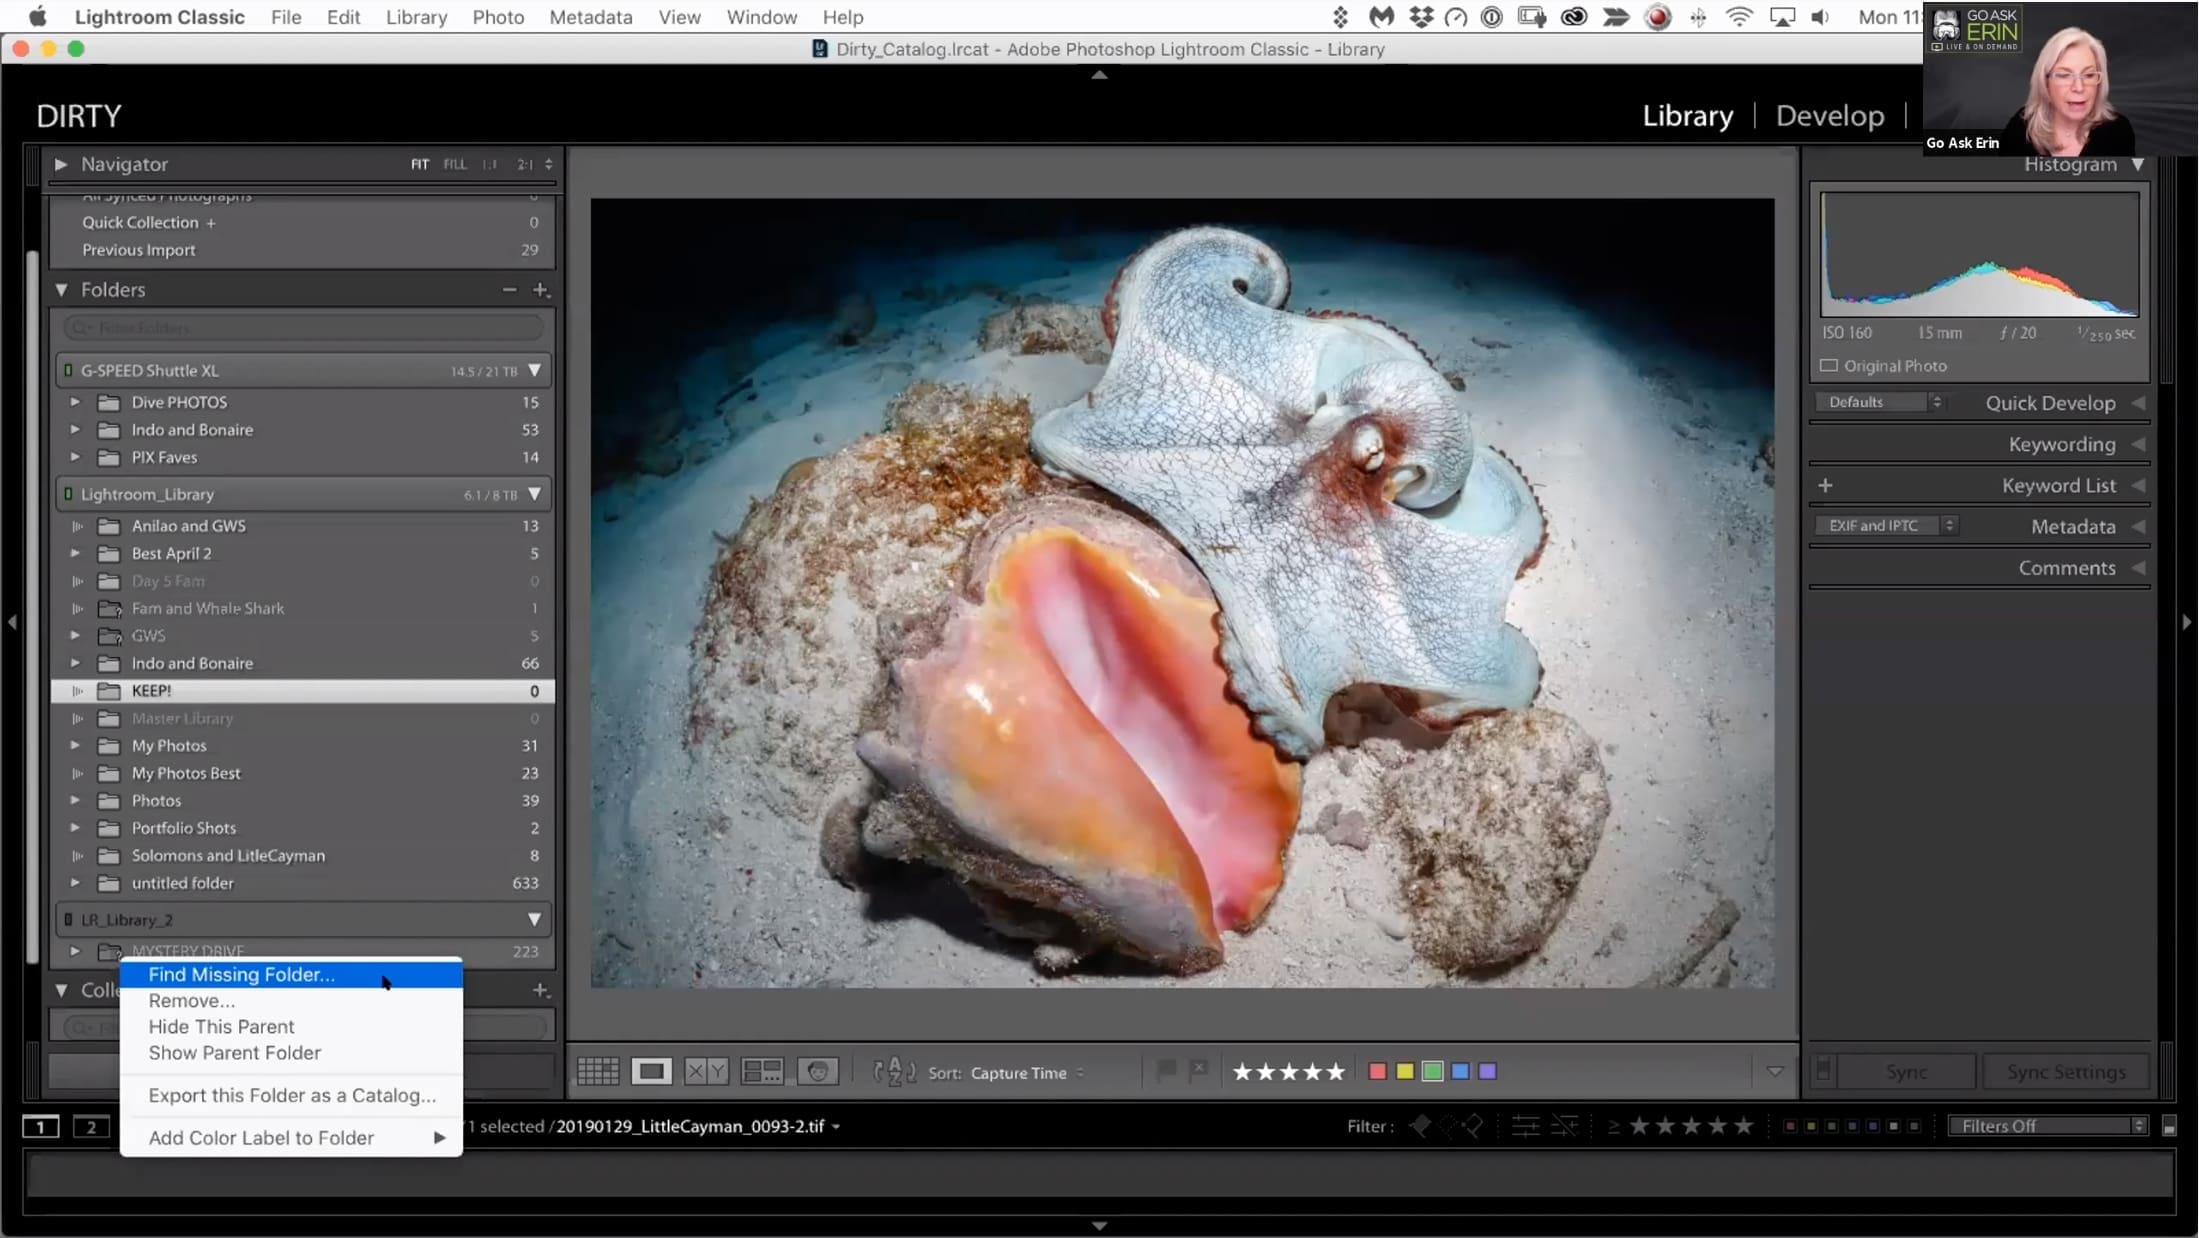The height and width of the screenshot is (1238, 2199).
Task: Switch to Grid view icon
Action: click(x=598, y=1072)
